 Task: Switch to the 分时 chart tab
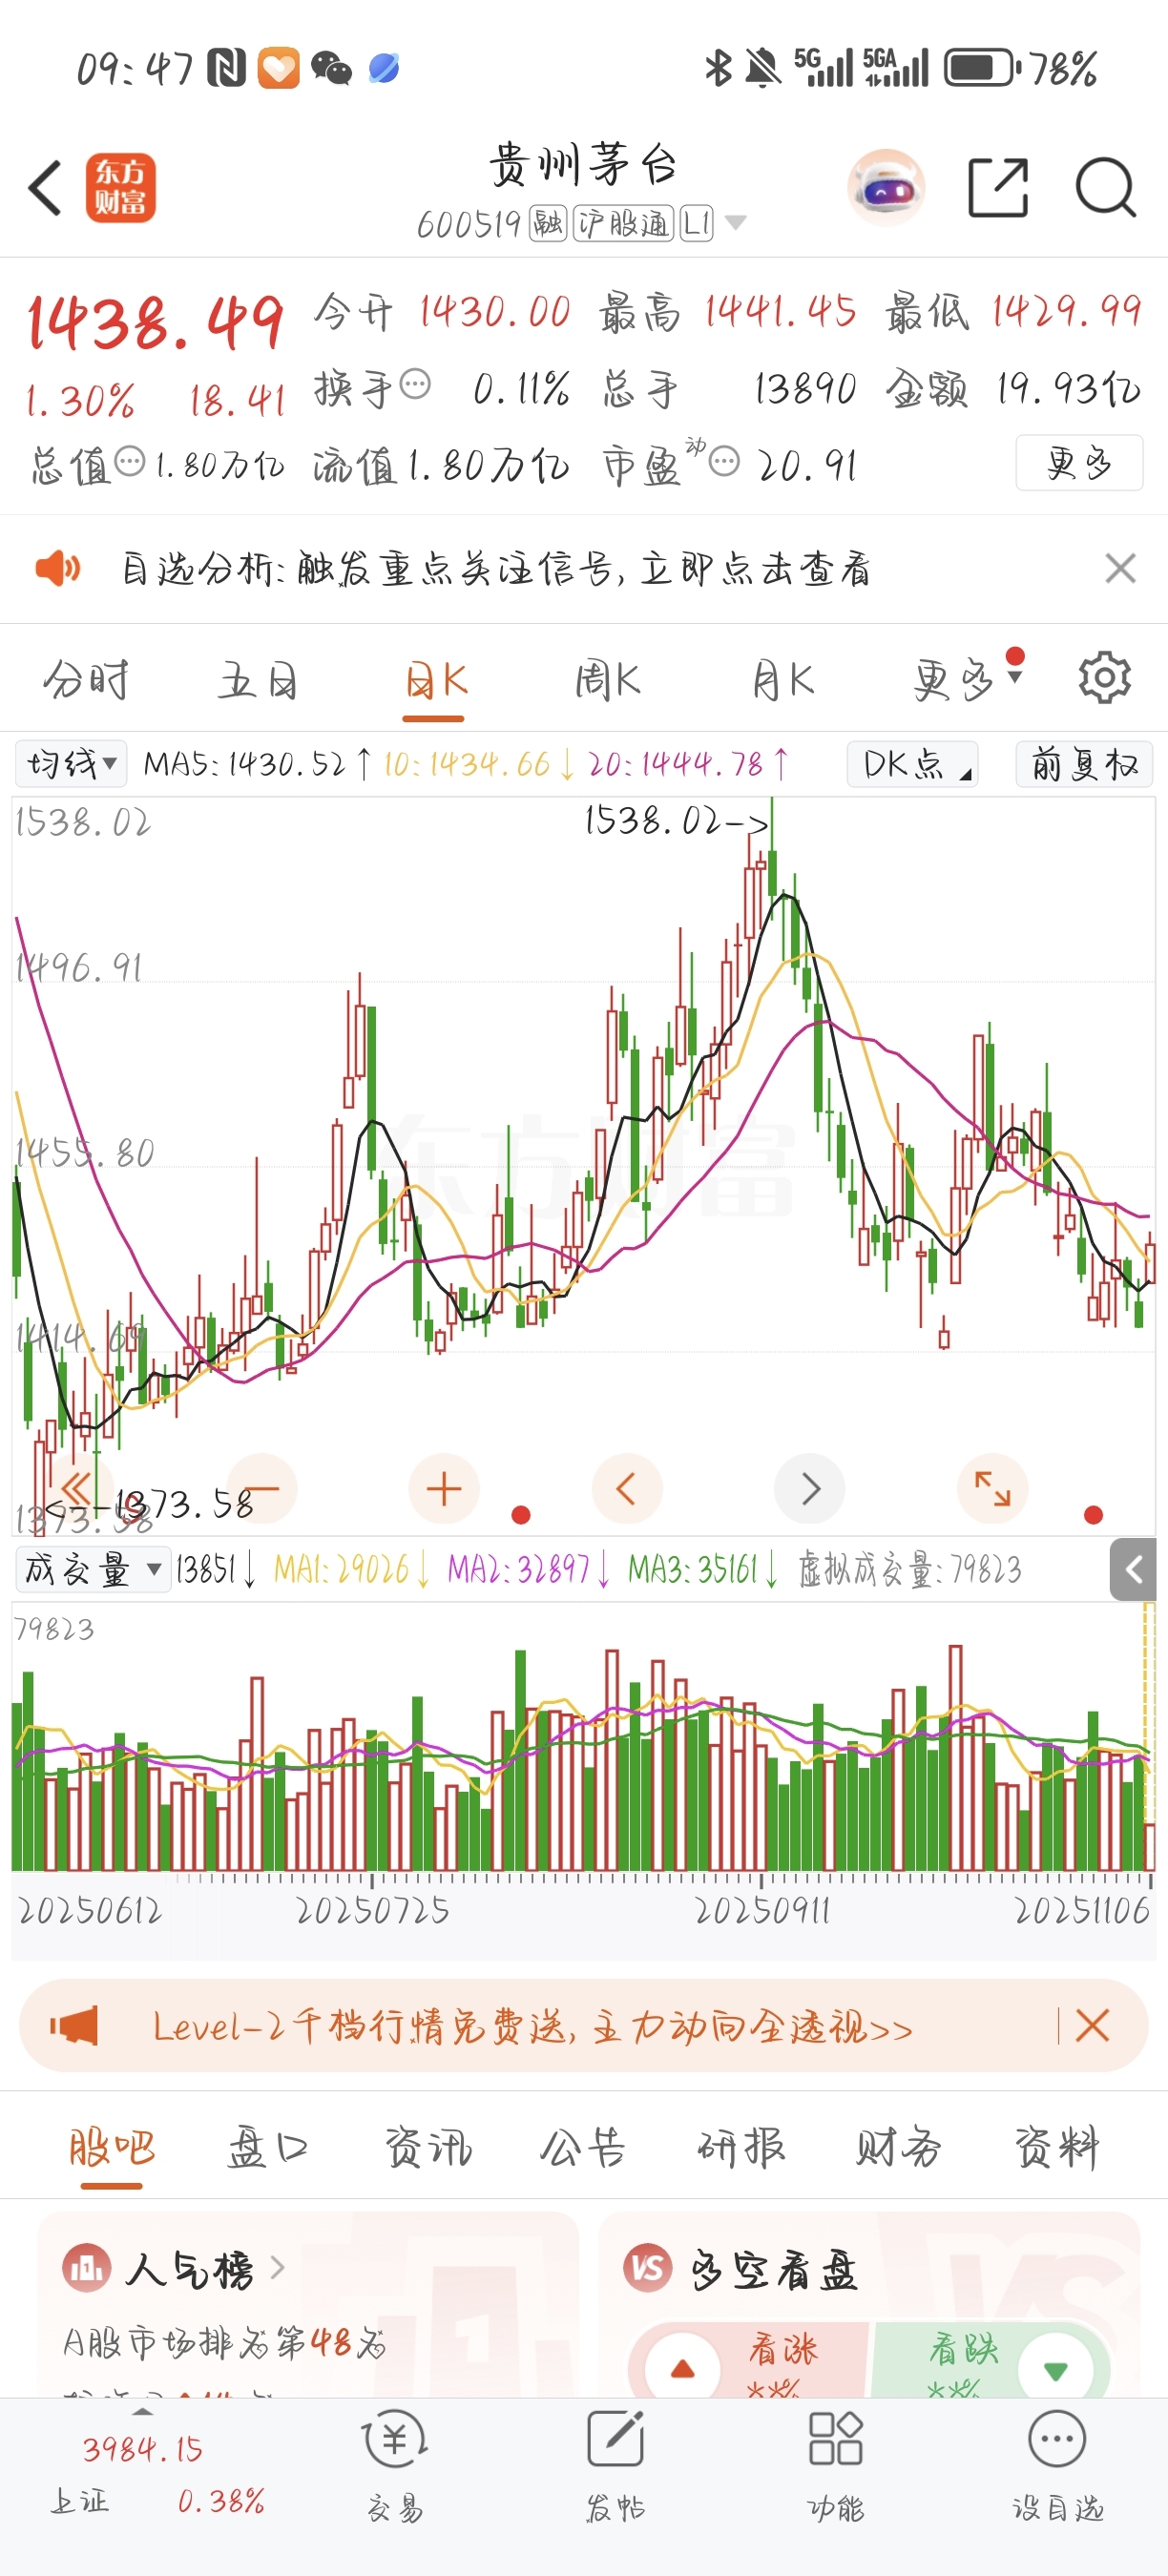86,681
